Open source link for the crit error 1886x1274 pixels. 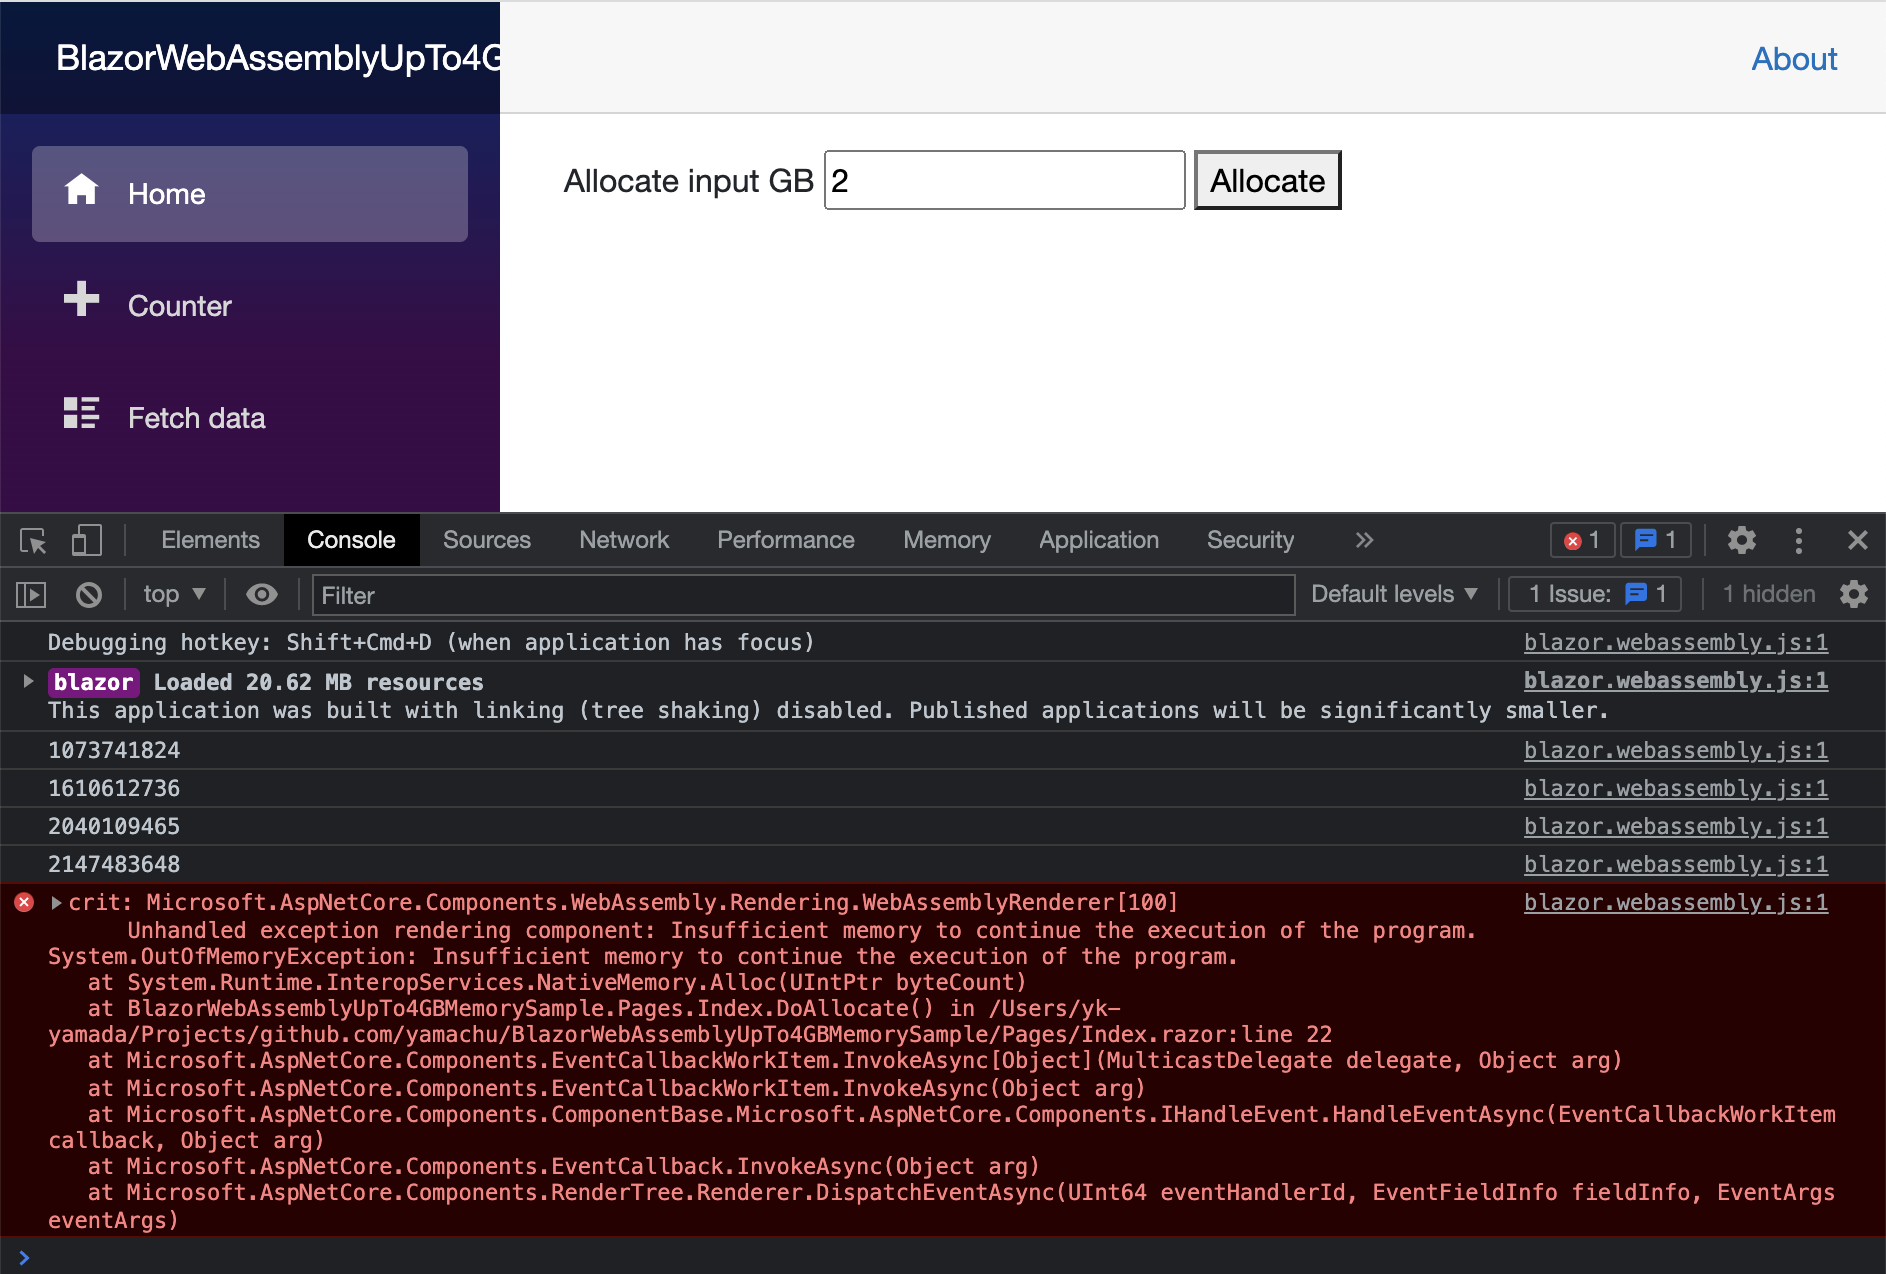pos(1676,902)
